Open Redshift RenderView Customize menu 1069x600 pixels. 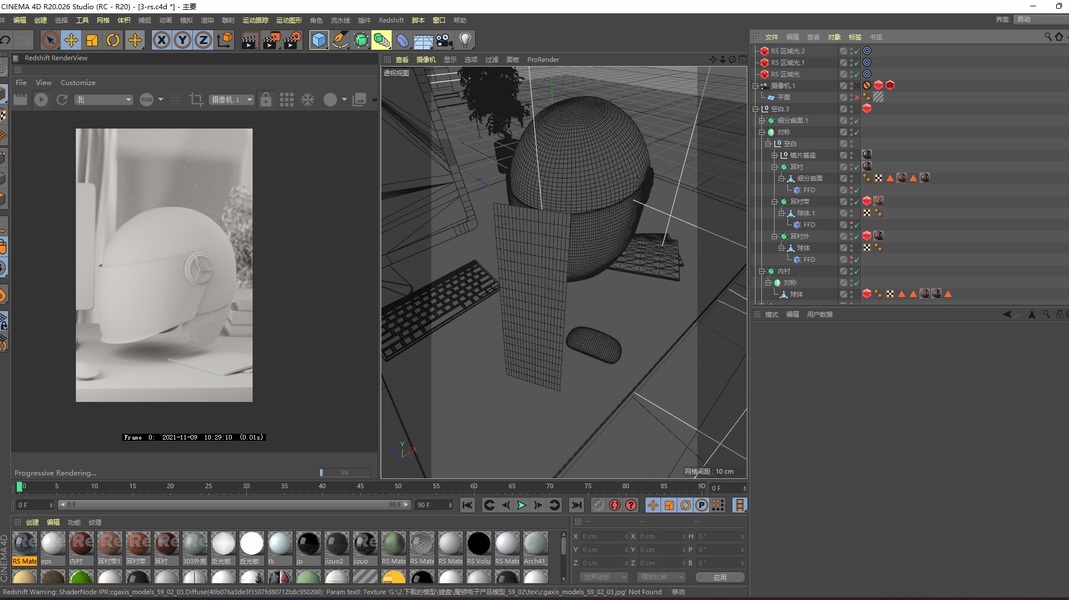pos(78,82)
